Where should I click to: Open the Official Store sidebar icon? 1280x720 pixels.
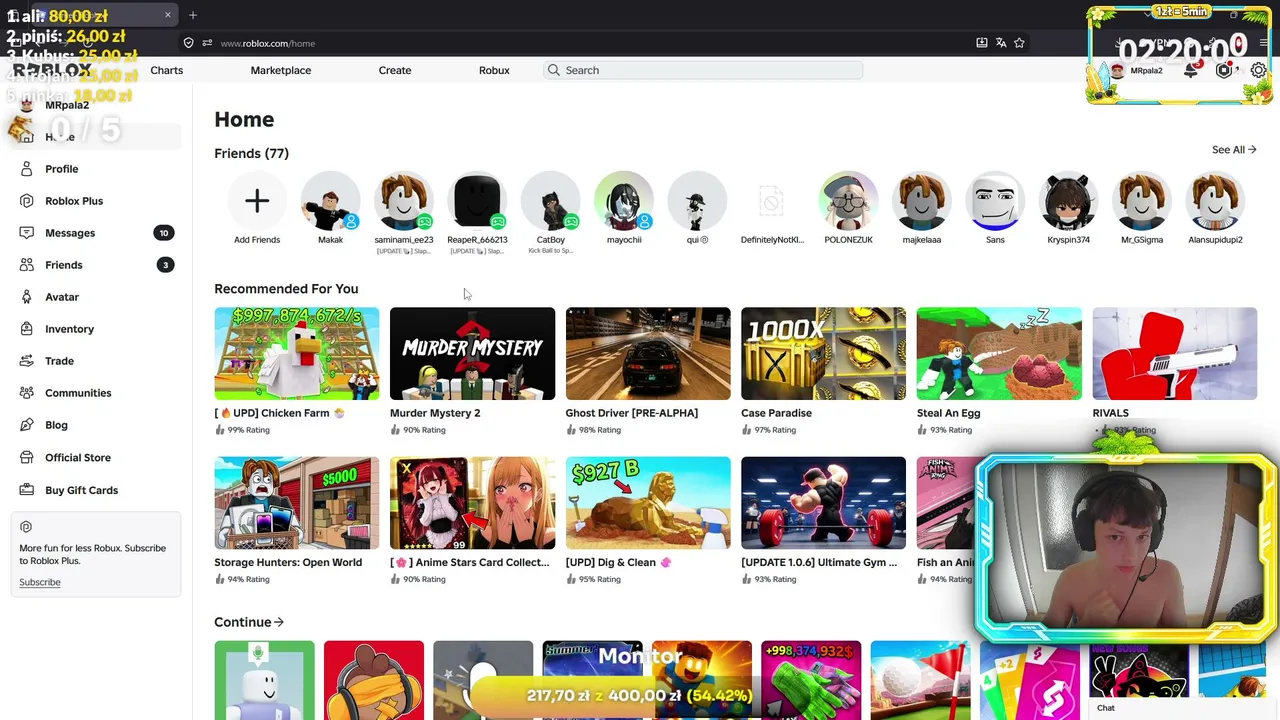(27, 458)
